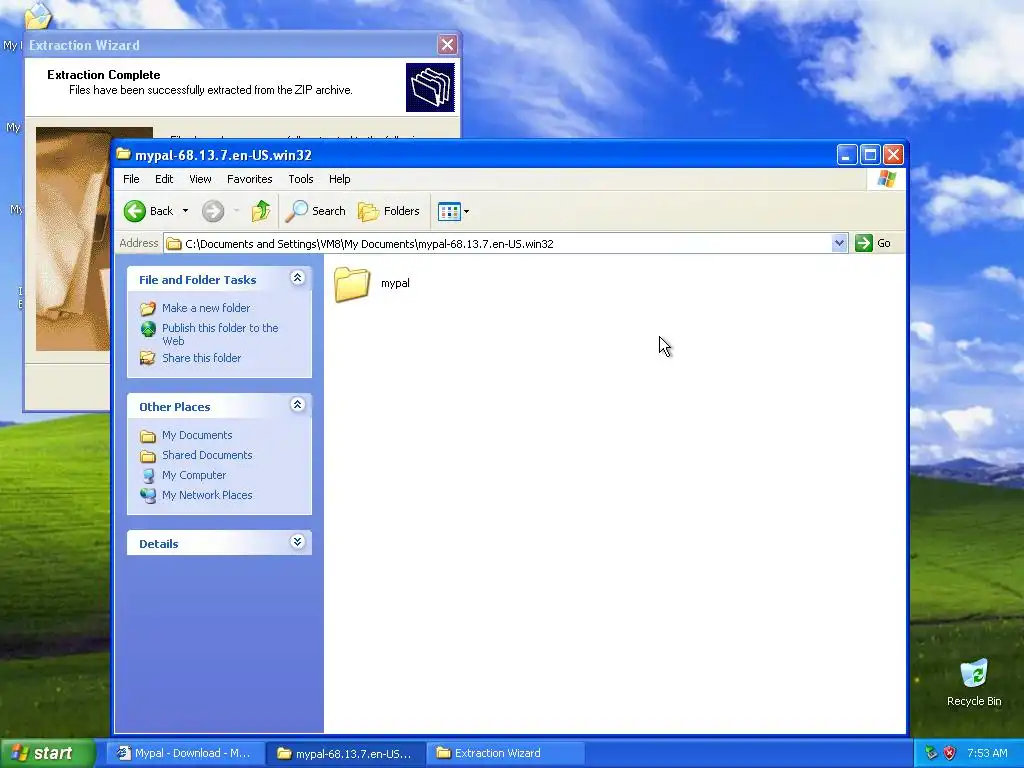Image resolution: width=1024 pixels, height=768 pixels.
Task: Select the mypal folder icon
Action: click(352, 284)
